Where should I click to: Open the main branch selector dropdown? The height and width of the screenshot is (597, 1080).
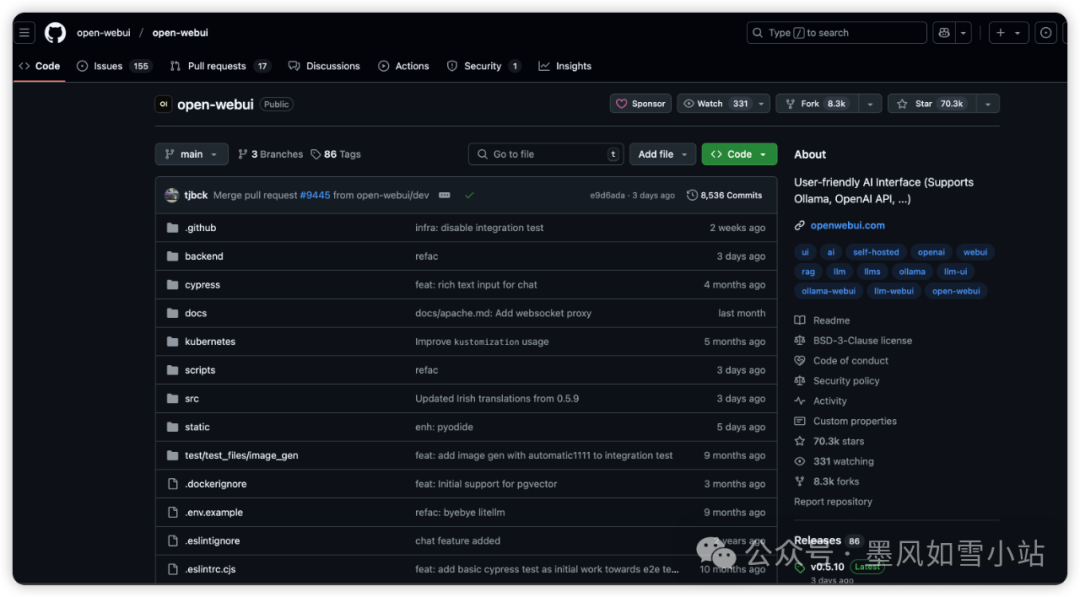point(190,154)
